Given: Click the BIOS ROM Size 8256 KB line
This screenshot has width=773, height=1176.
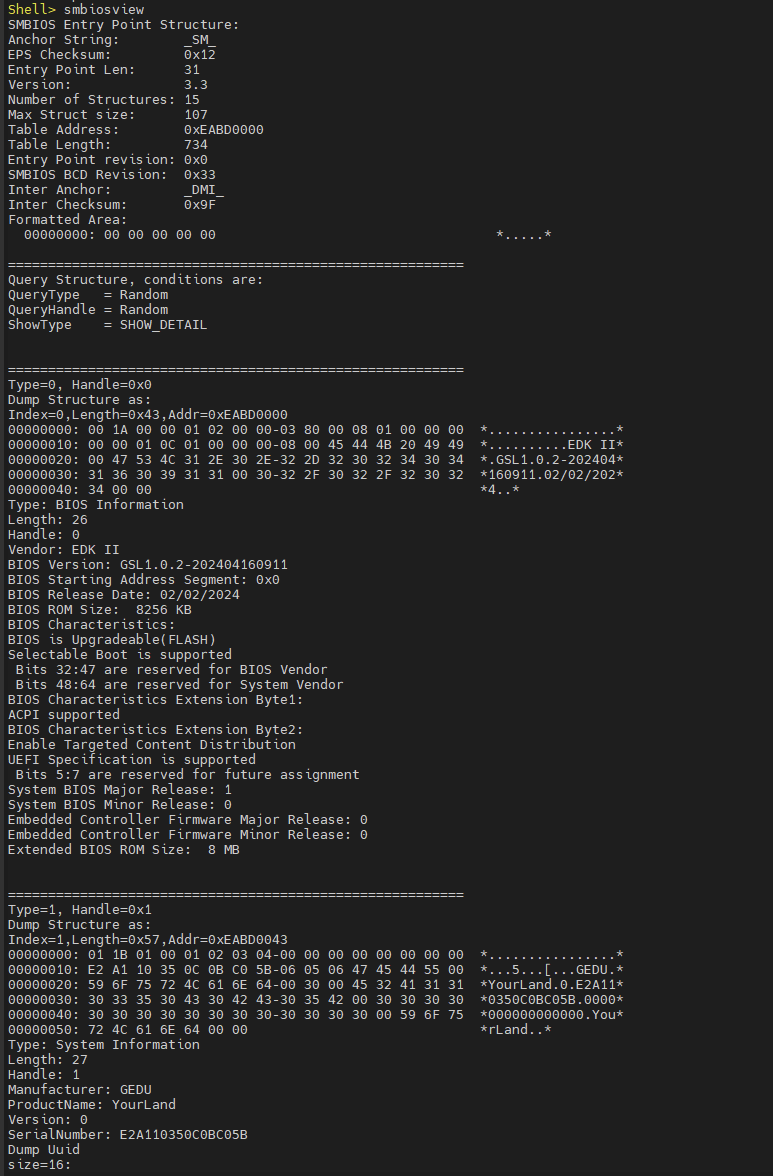Looking at the screenshot, I should (x=100, y=610).
